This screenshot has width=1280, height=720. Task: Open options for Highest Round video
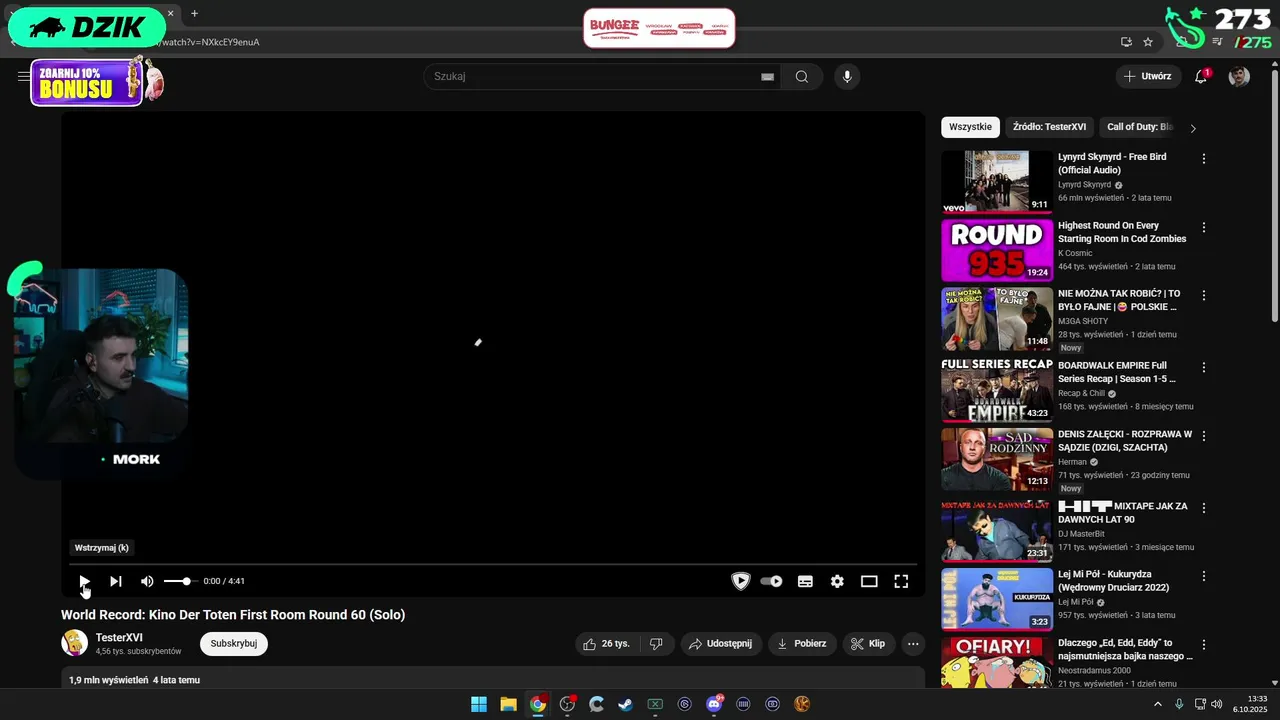click(1204, 227)
